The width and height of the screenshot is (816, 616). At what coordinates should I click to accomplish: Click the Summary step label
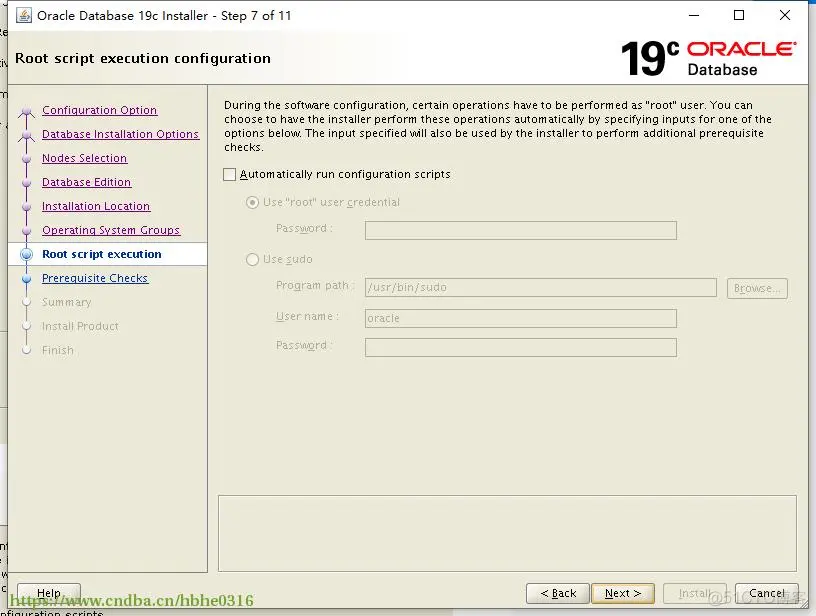(x=67, y=302)
